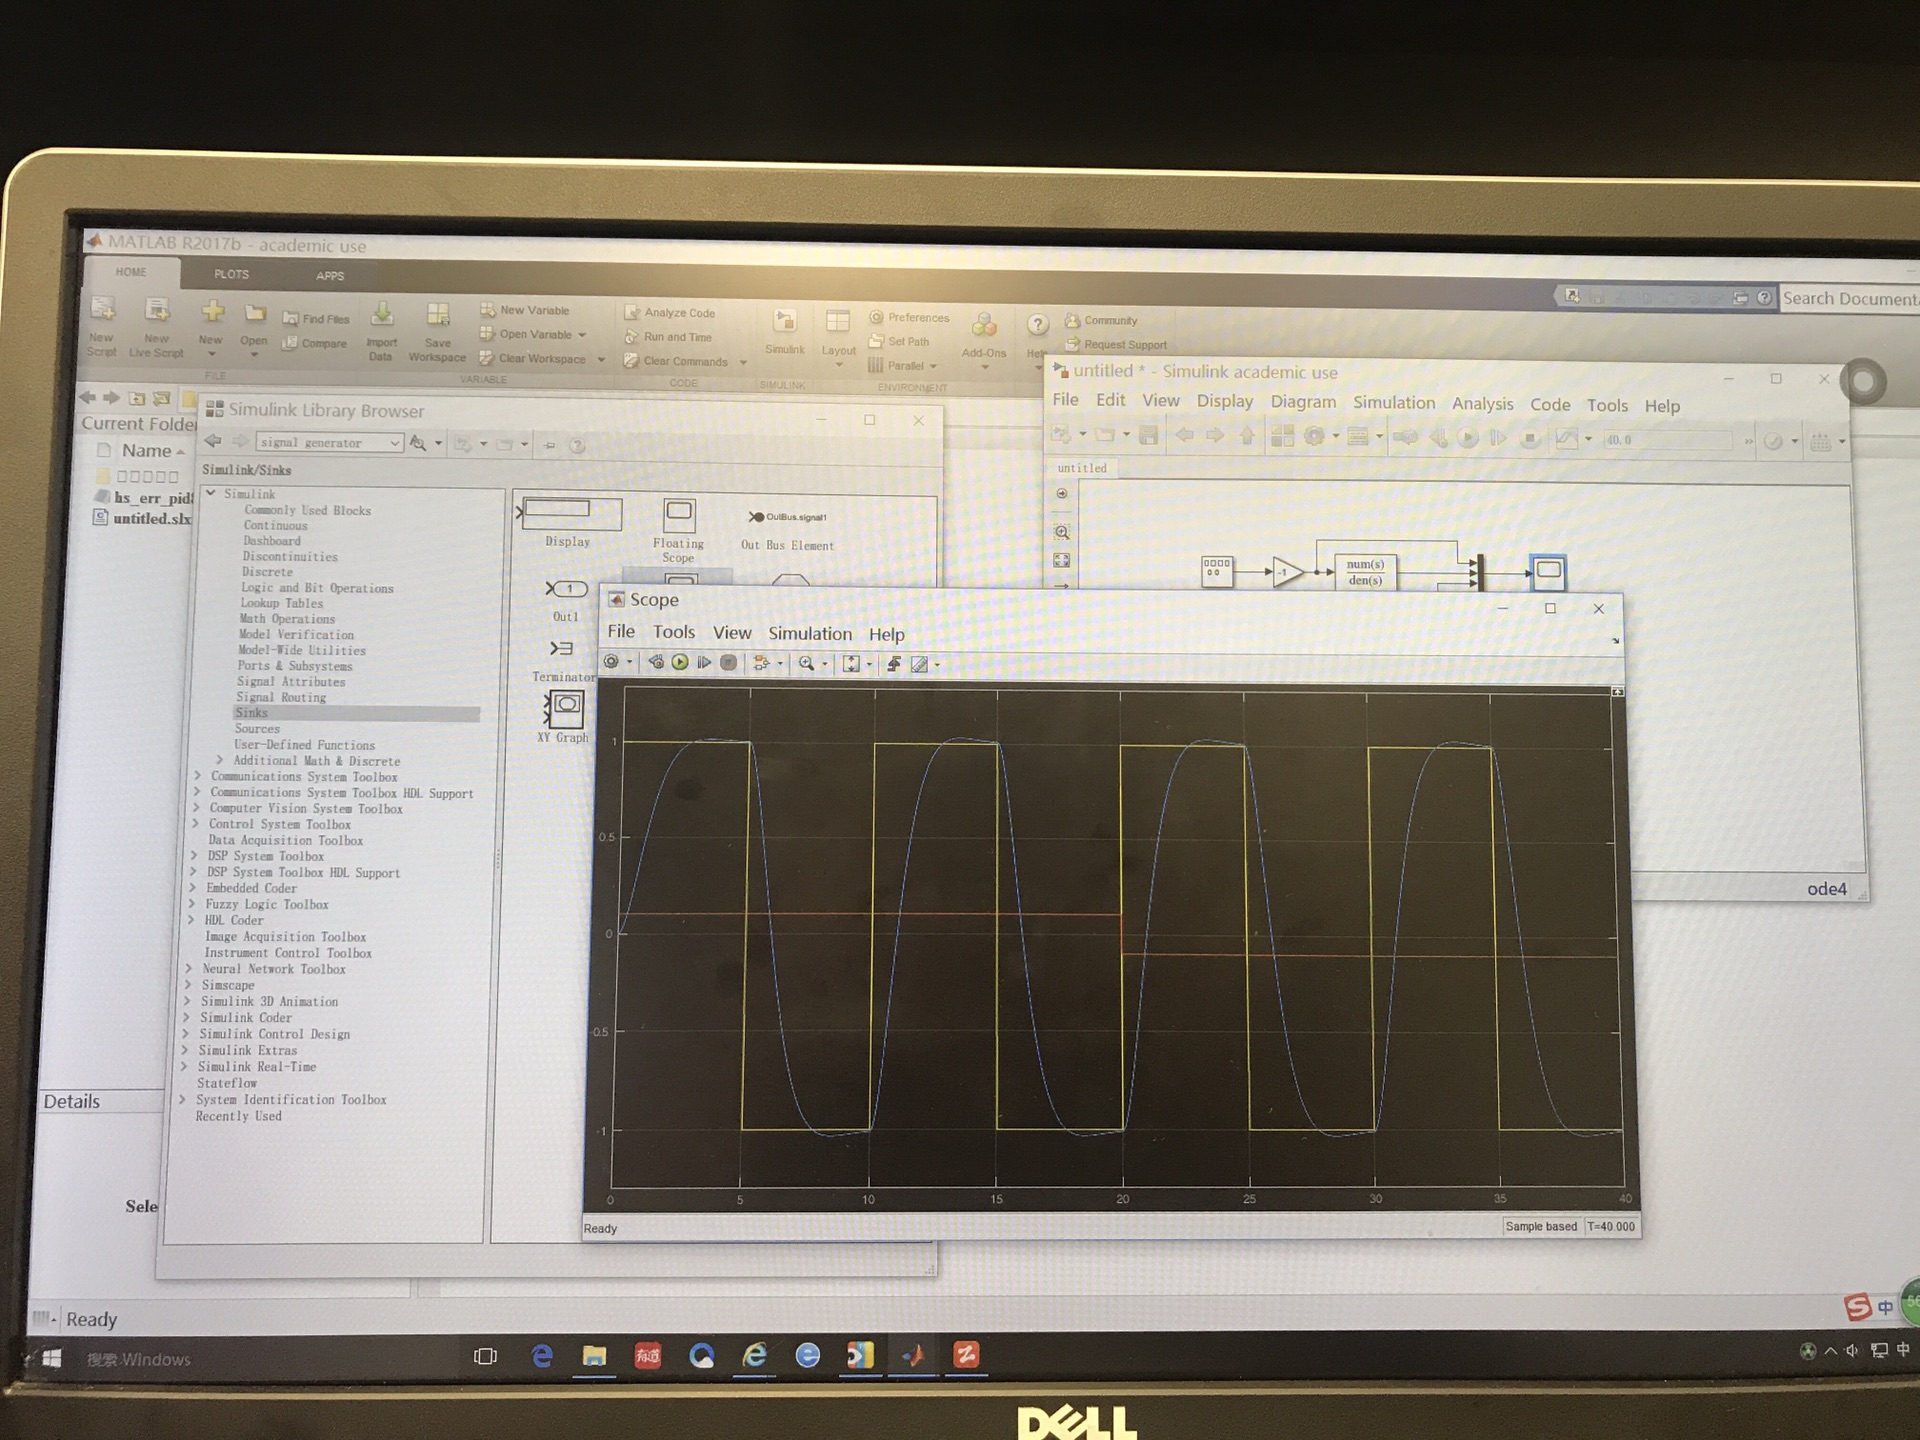The height and width of the screenshot is (1440, 1920).
Task: Open zoom options dropdown arrow in Scope
Action: tap(824, 664)
